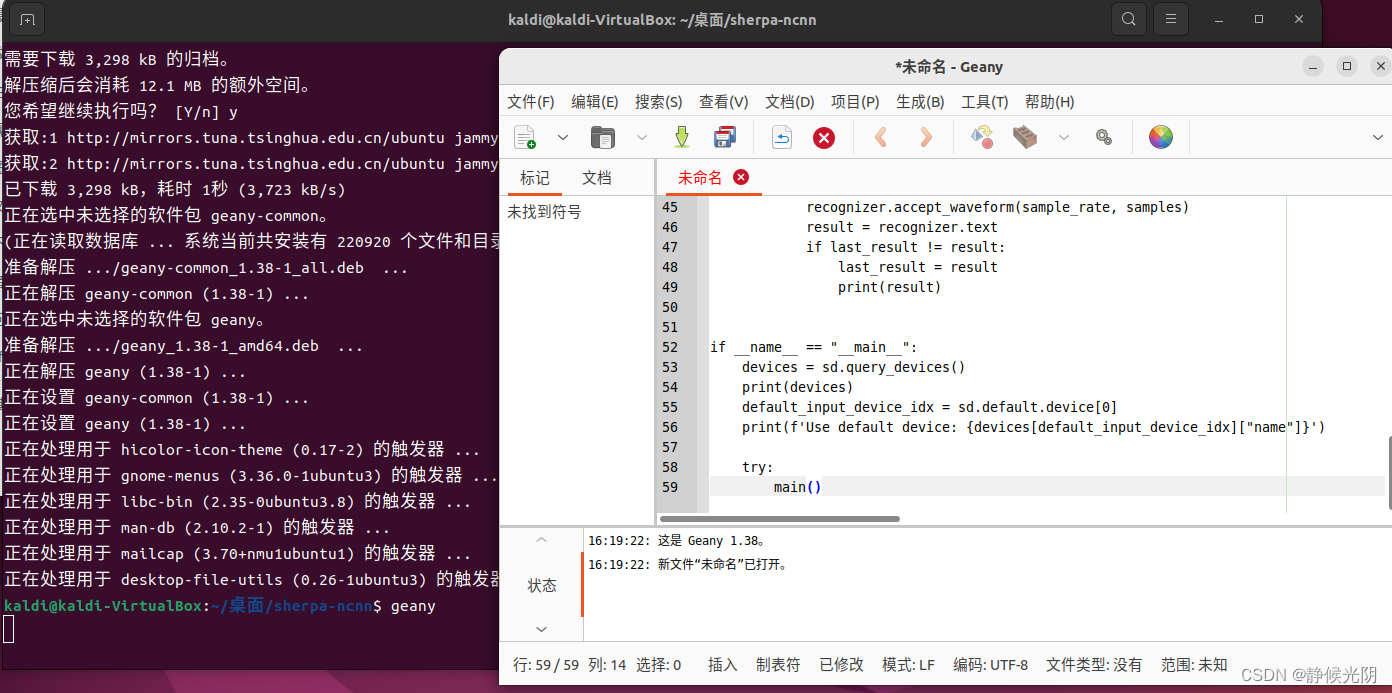The height and width of the screenshot is (693, 1392).
Task: Open the 文件(F) menu
Action: pyautogui.click(x=531, y=102)
